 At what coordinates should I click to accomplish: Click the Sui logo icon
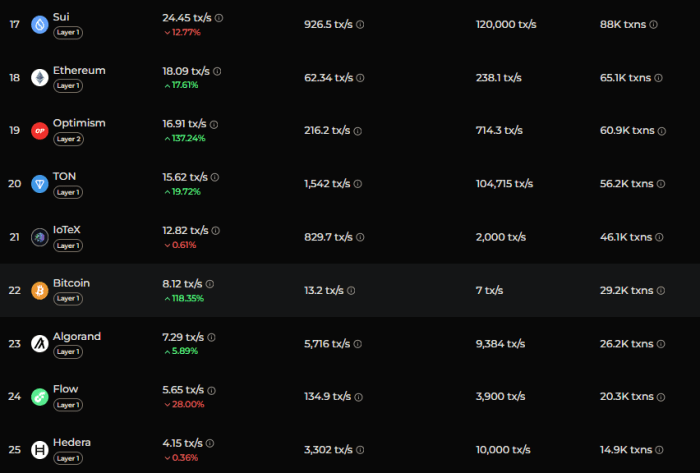[x=40, y=25]
